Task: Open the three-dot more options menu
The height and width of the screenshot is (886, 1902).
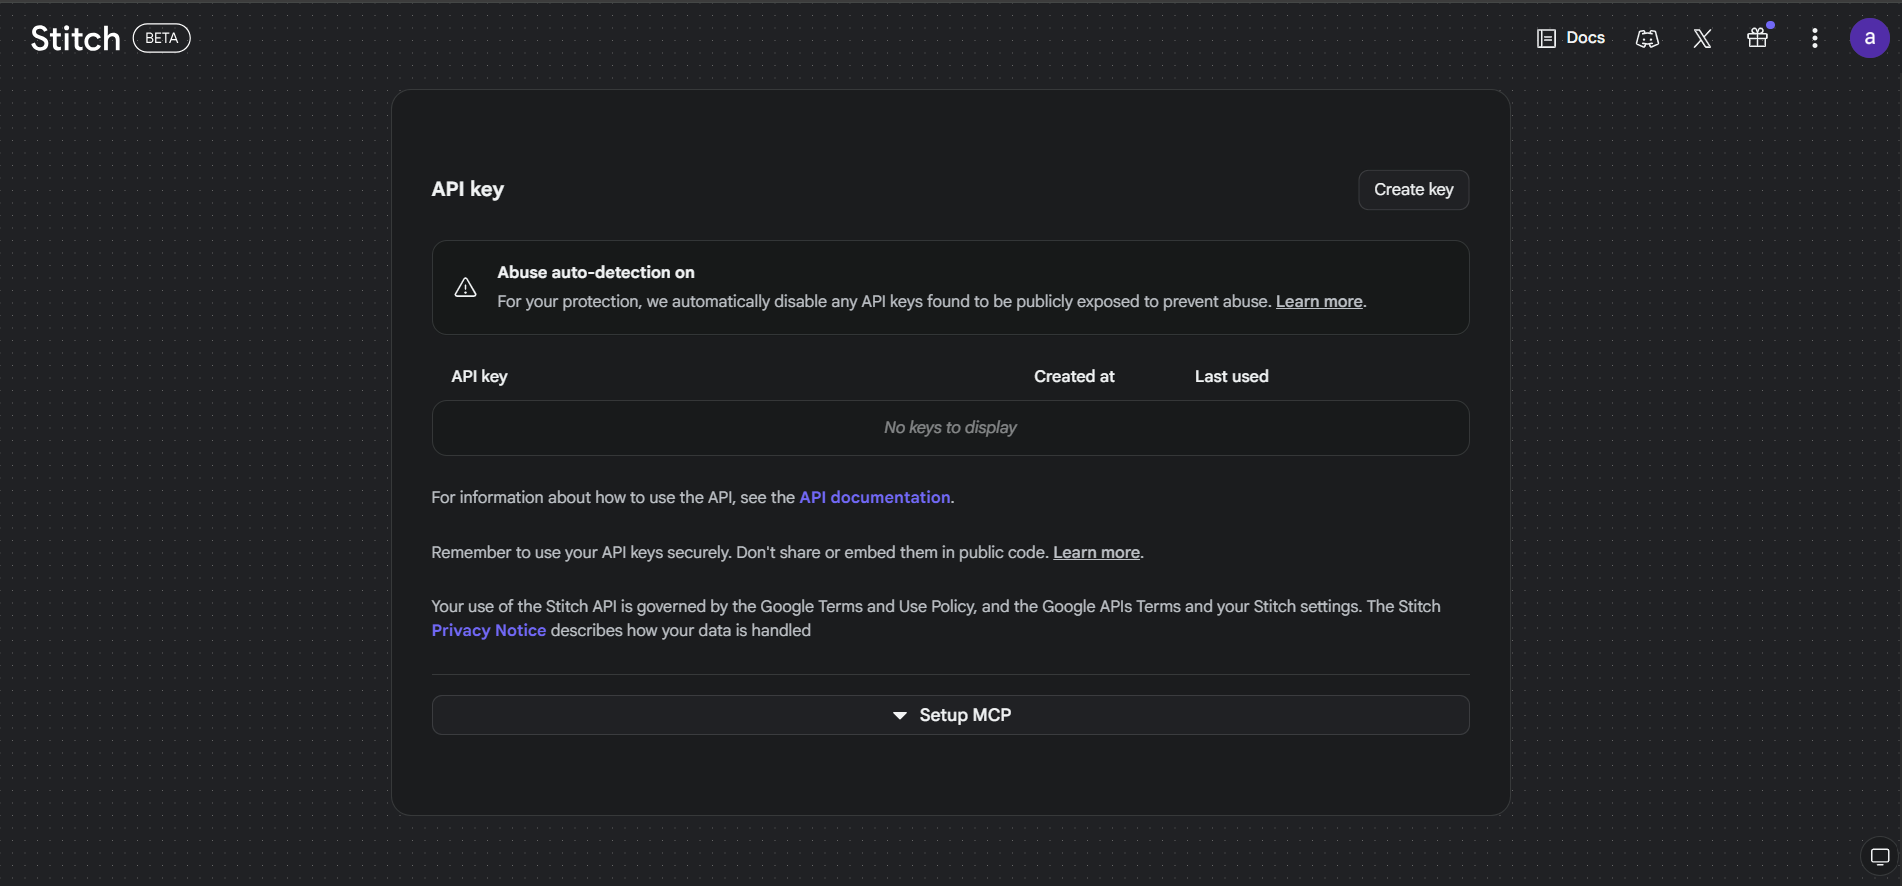Action: (1814, 38)
